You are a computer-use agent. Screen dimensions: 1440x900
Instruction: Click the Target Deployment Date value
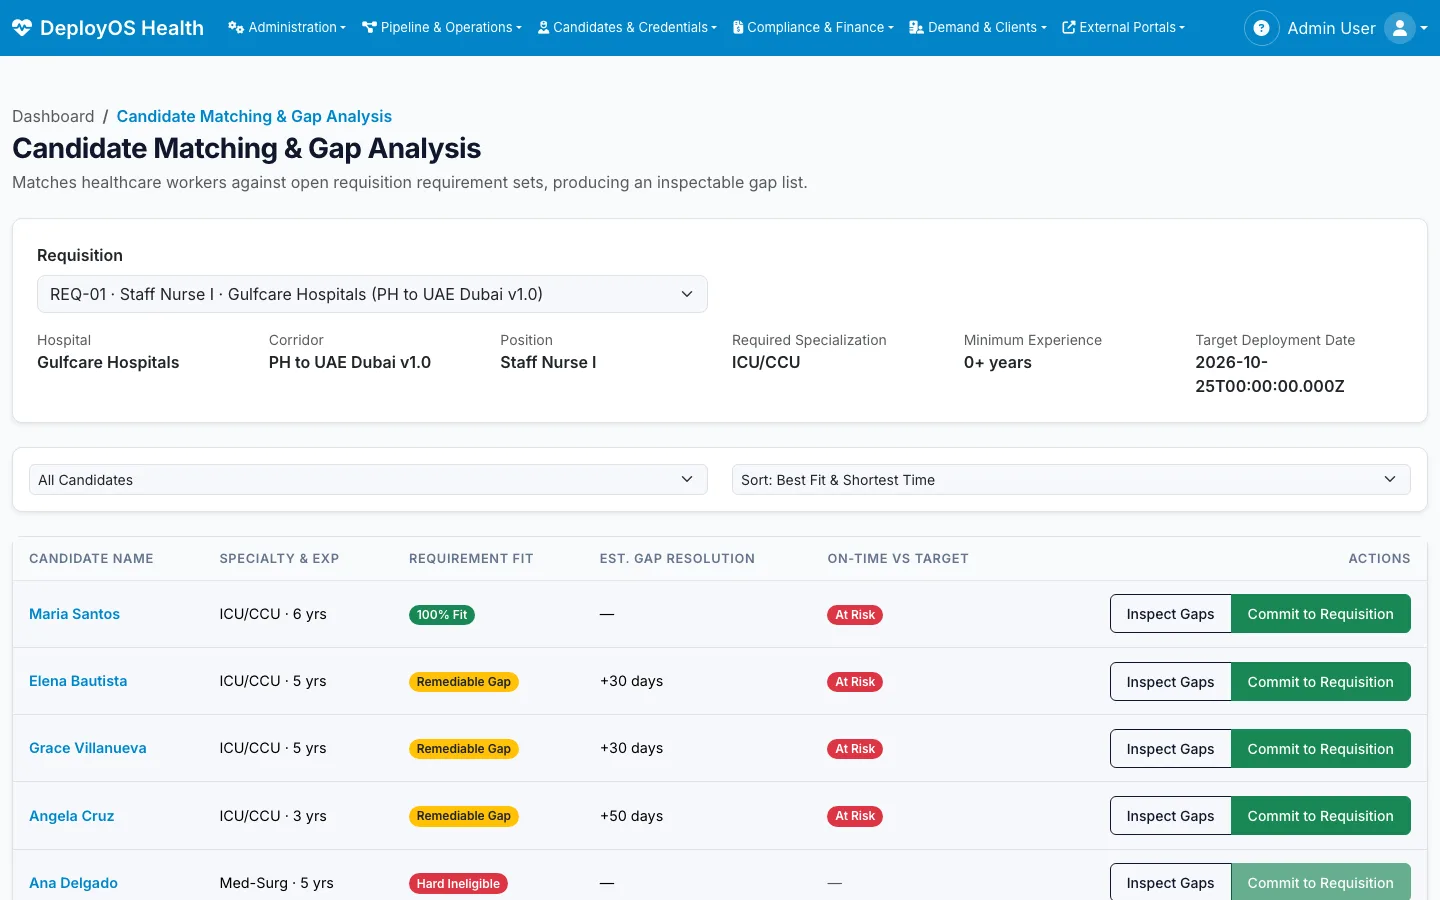click(1270, 374)
